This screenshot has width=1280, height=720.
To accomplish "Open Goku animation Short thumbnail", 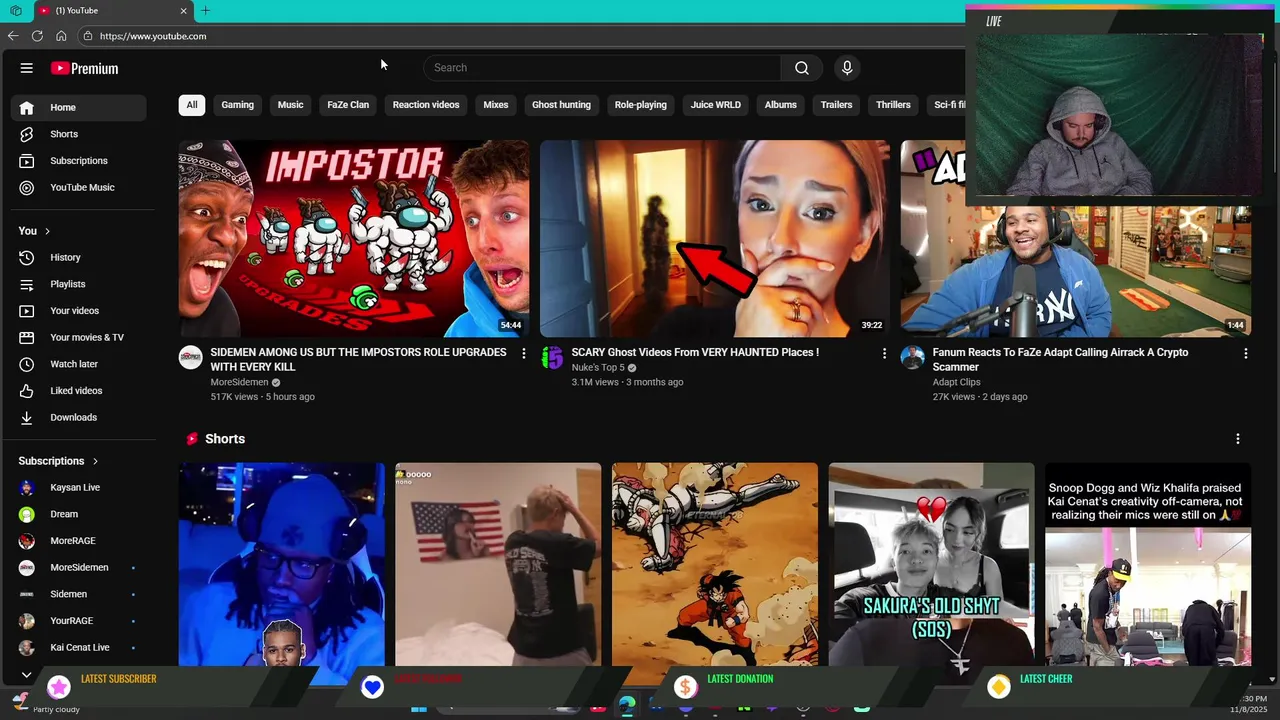I will 715,563.
